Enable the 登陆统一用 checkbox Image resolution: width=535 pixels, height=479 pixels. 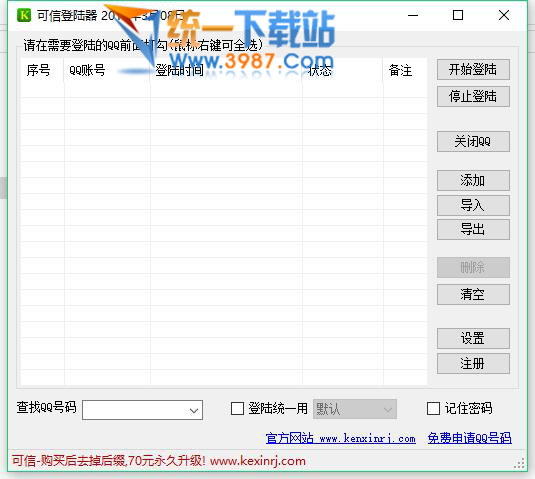pos(237,408)
